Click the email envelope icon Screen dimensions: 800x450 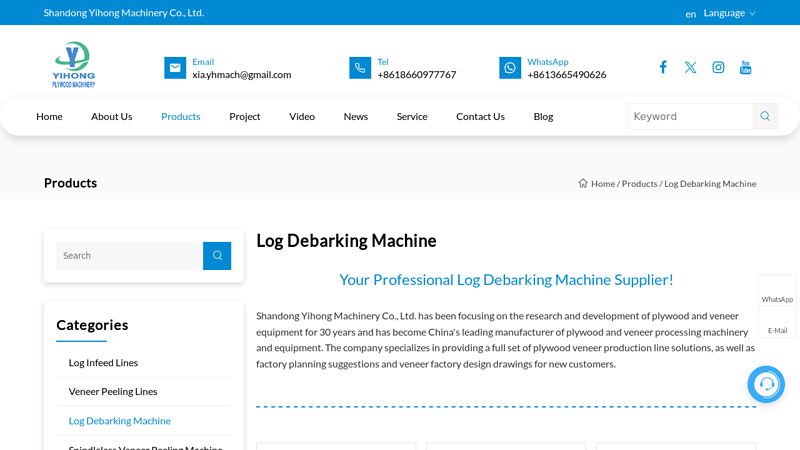(x=175, y=68)
